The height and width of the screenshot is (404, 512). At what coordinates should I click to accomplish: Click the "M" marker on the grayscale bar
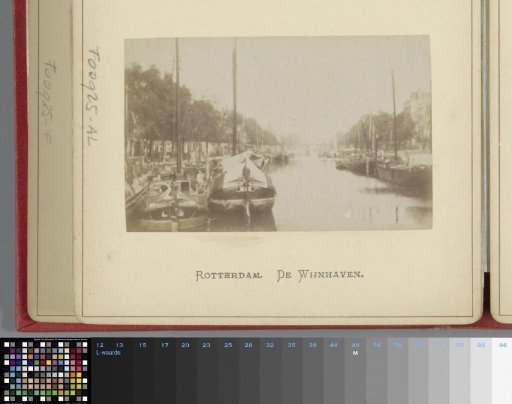[355, 353]
